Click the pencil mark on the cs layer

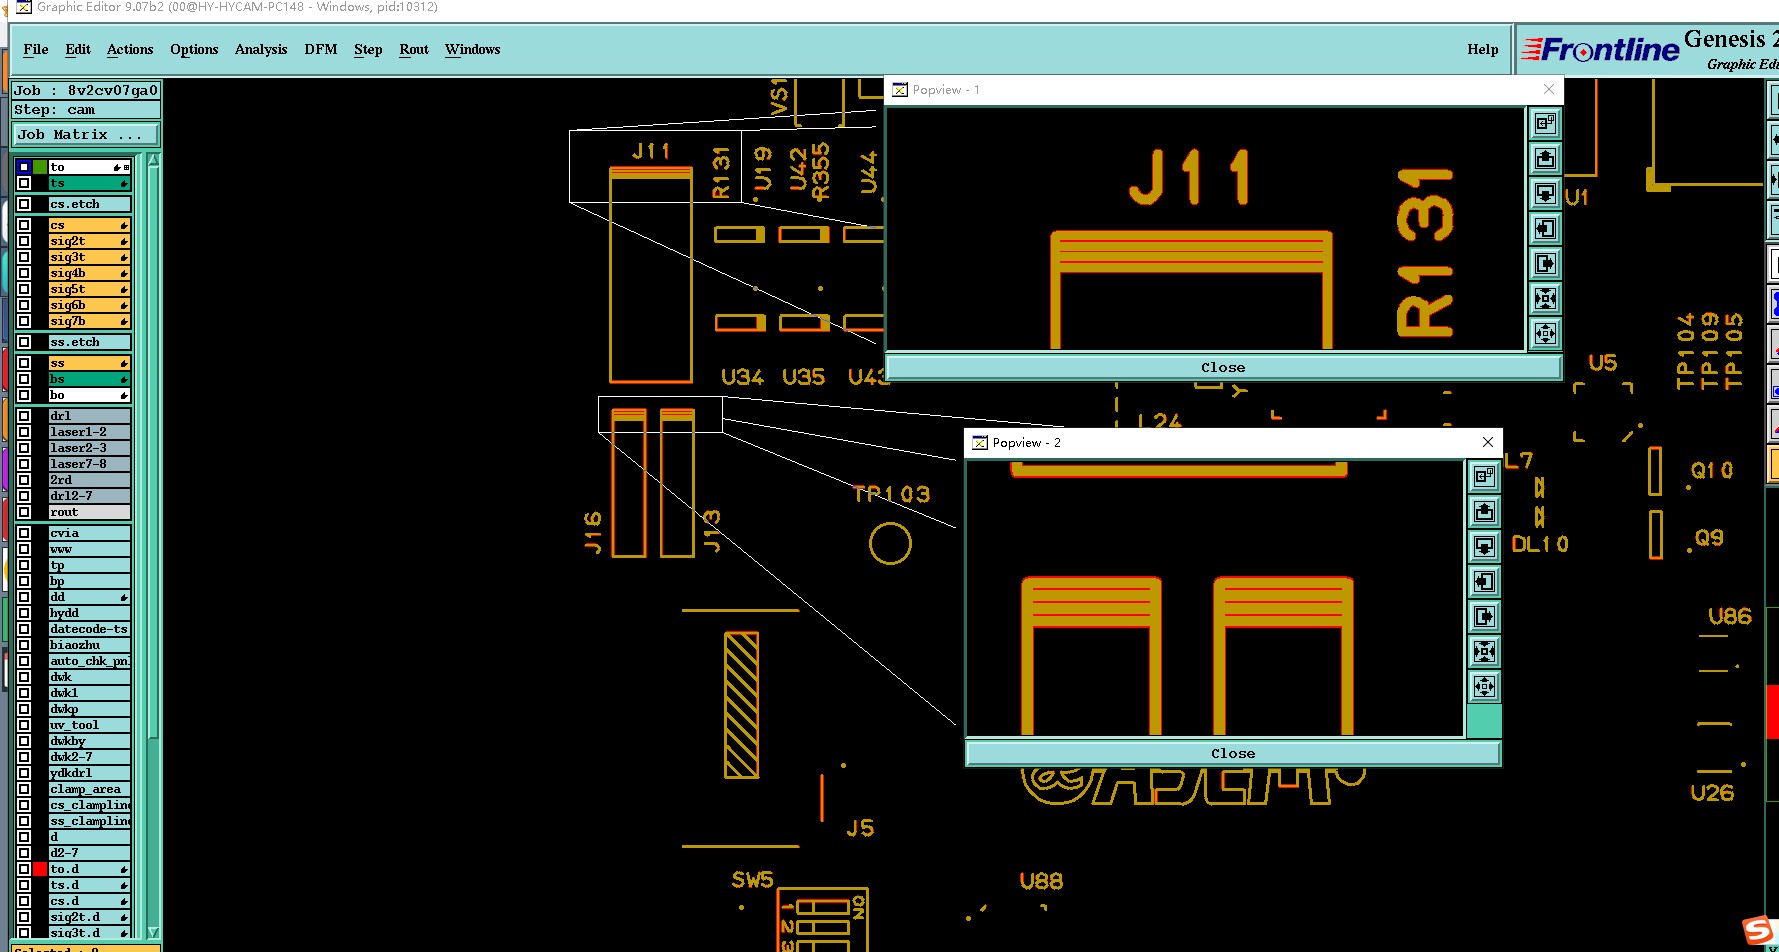click(124, 226)
